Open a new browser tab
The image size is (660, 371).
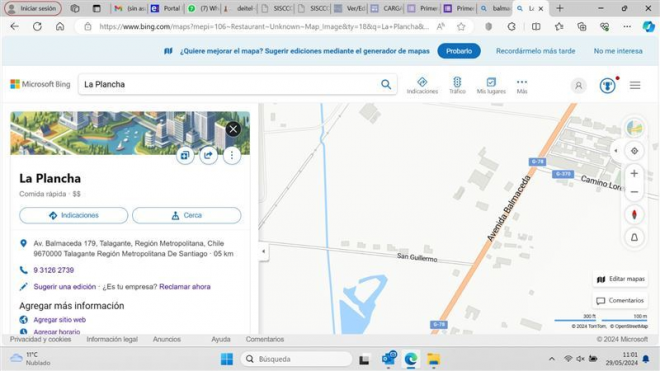(559, 8)
